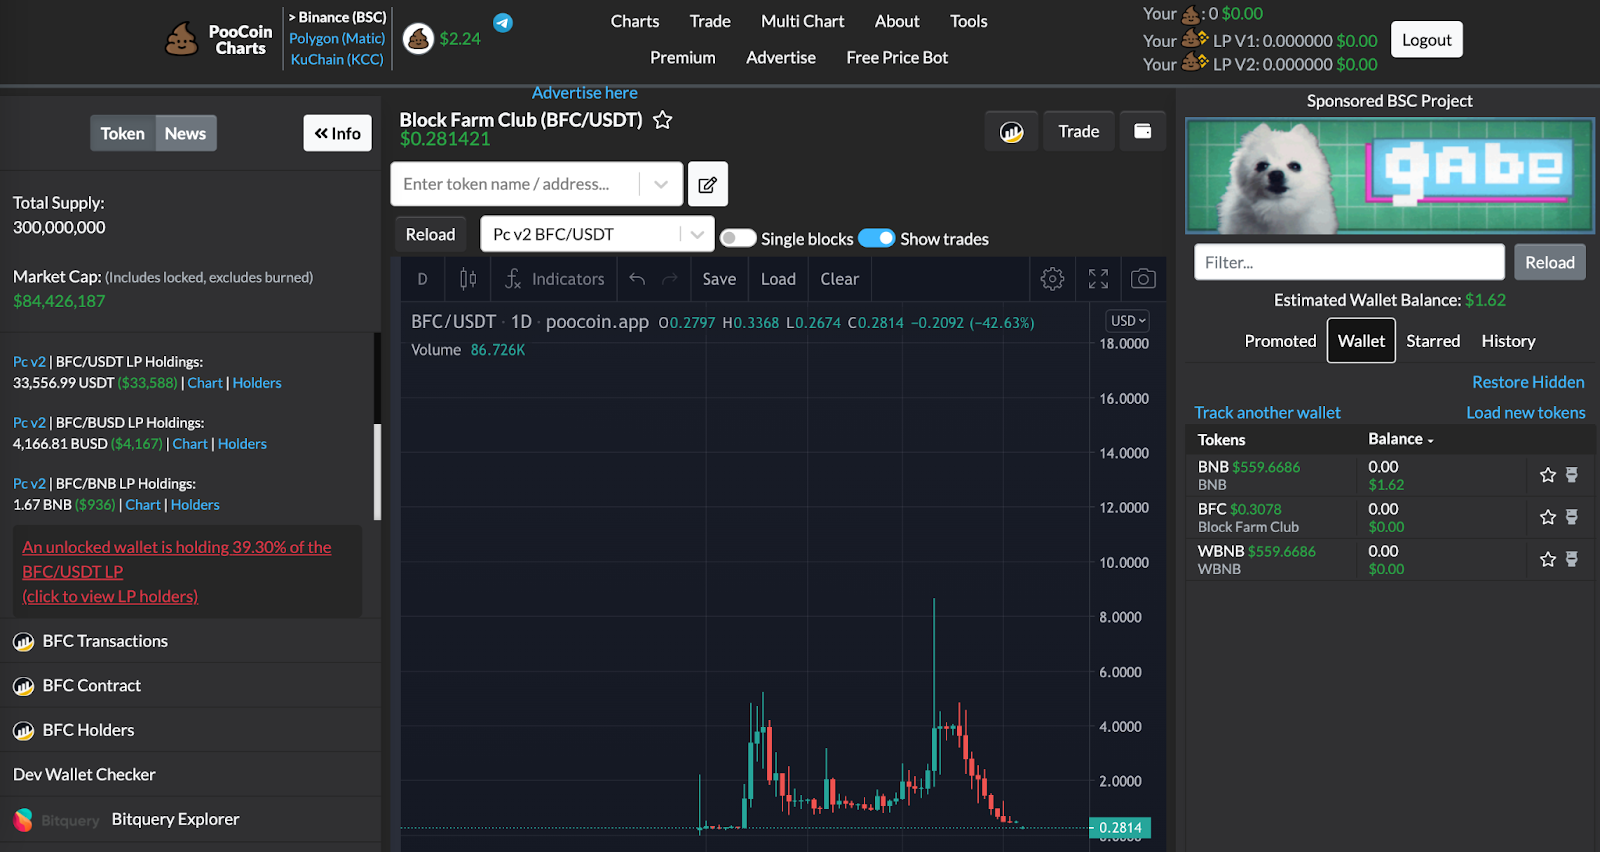Open the Free Price Bot page
This screenshot has height=852, width=1600.
point(897,57)
